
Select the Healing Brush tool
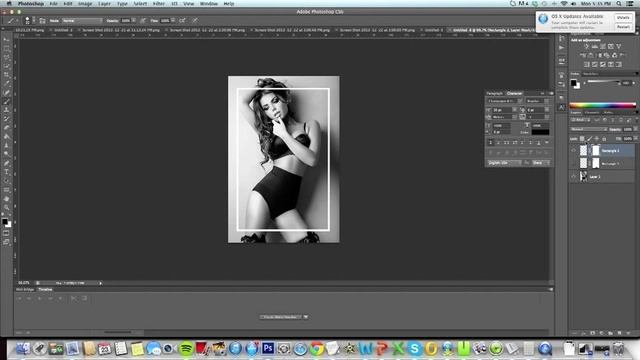tap(7, 93)
